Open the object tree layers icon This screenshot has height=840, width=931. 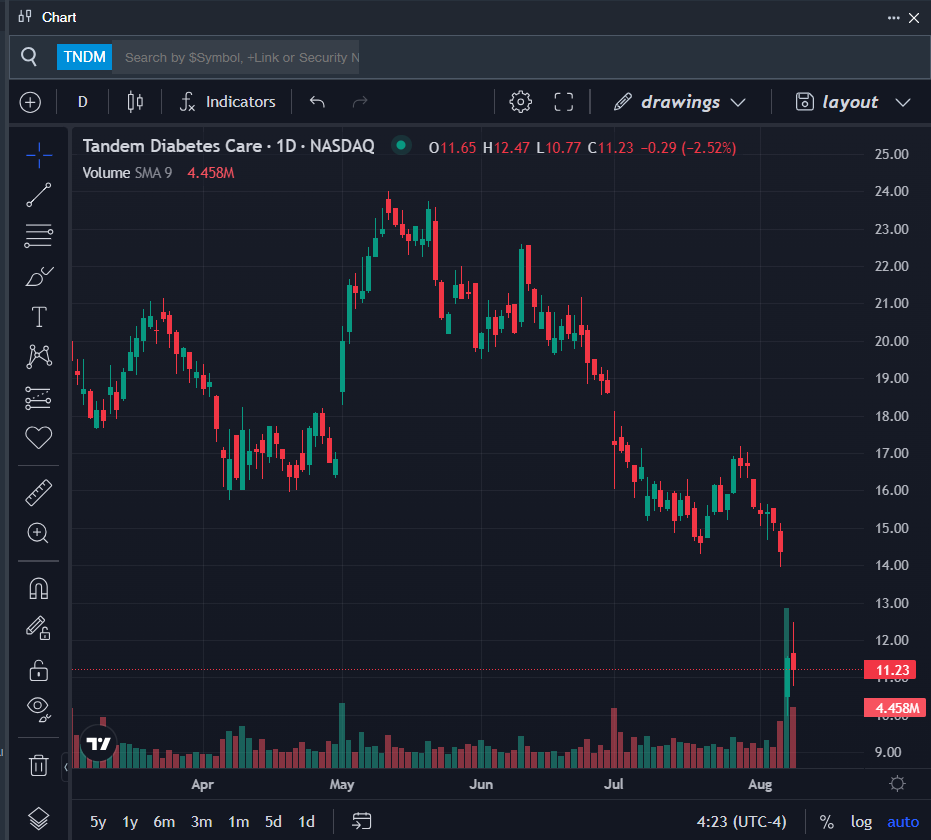point(39,819)
